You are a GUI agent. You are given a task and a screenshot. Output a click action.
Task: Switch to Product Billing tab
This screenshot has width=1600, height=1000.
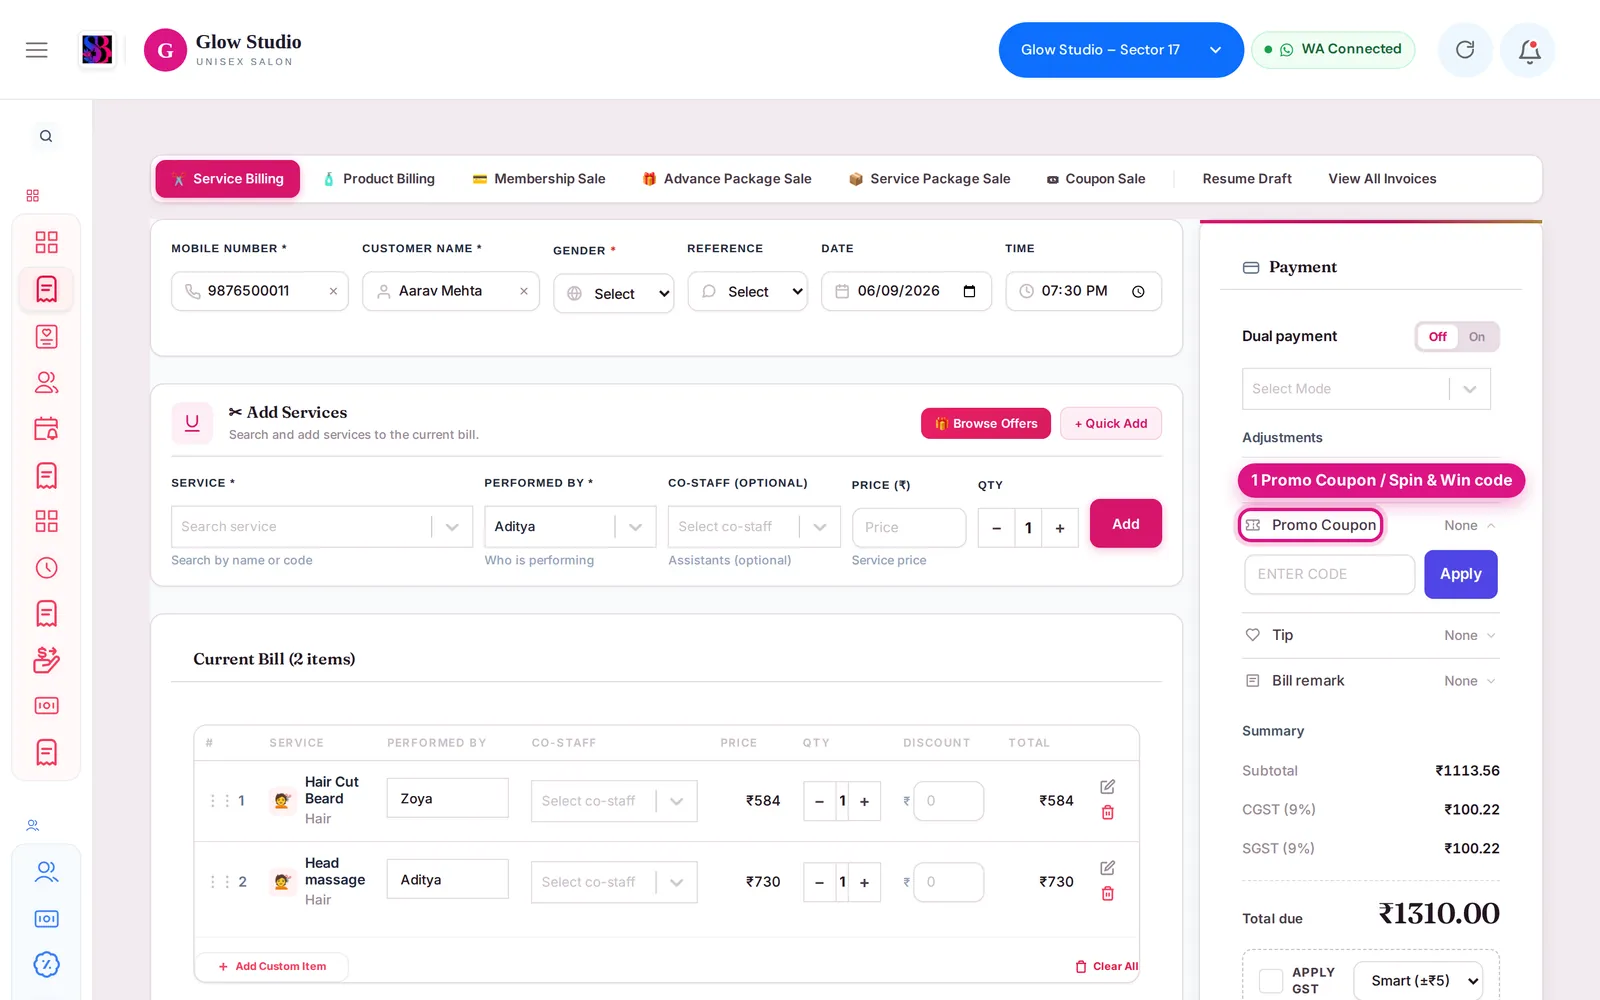click(x=379, y=179)
